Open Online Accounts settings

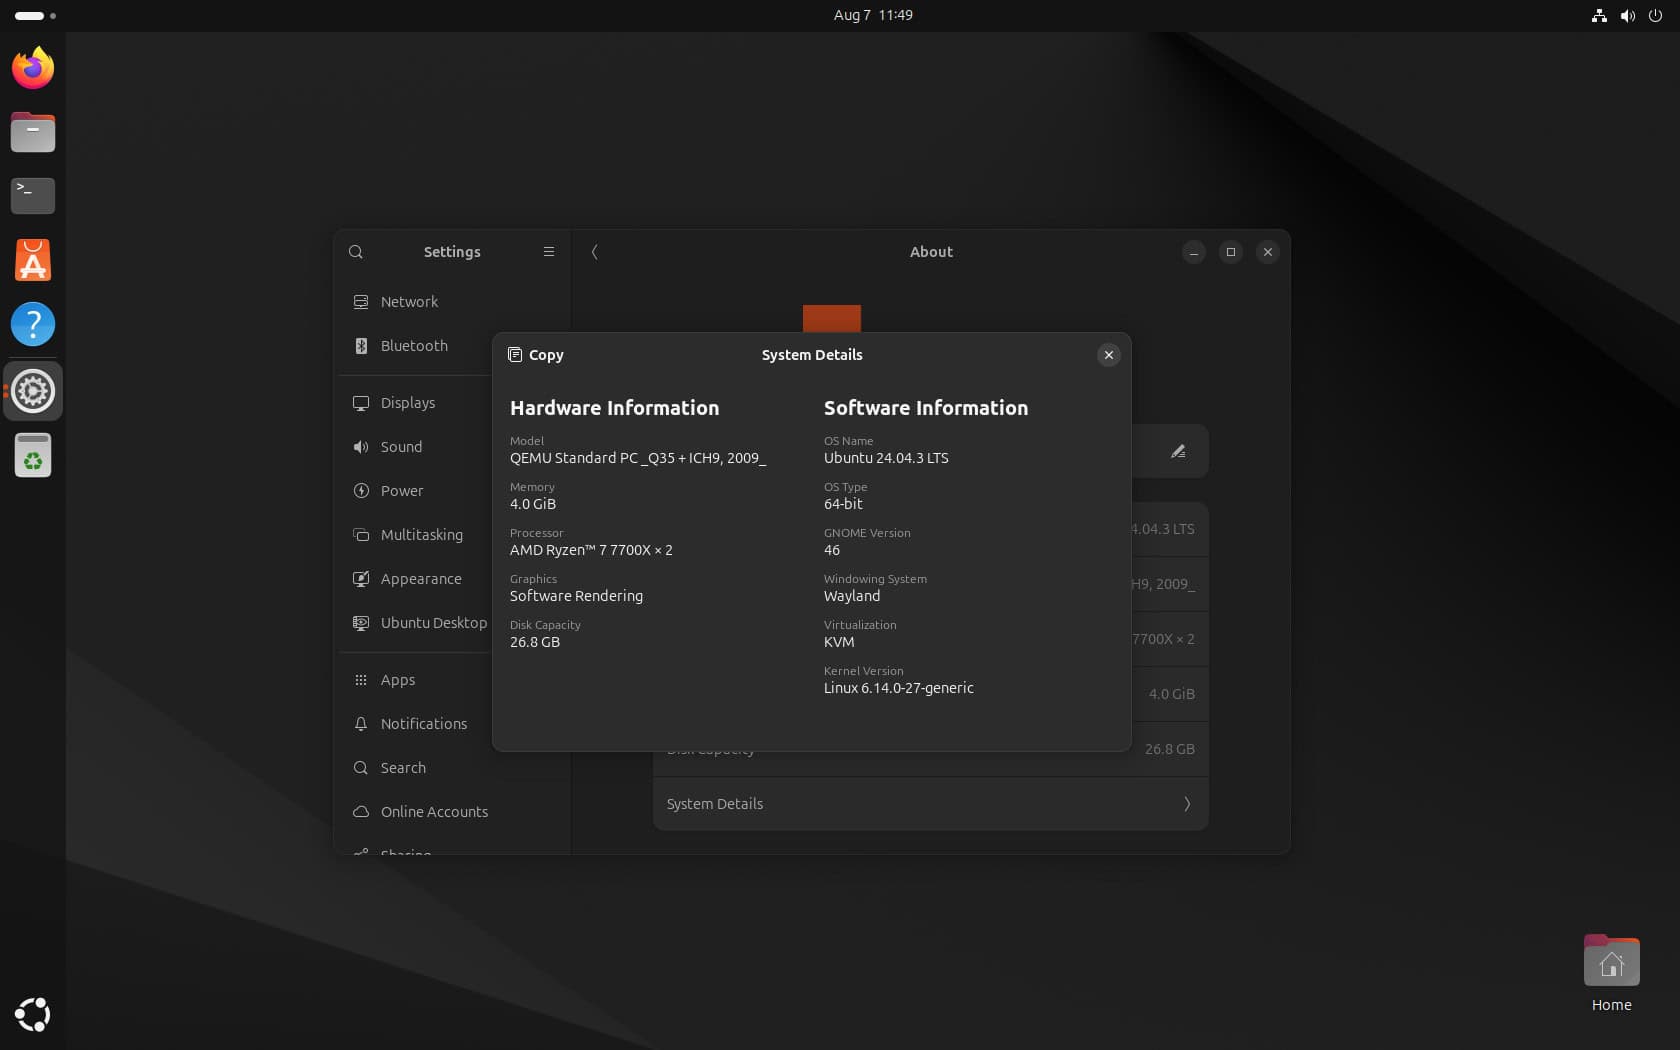pyautogui.click(x=453, y=812)
